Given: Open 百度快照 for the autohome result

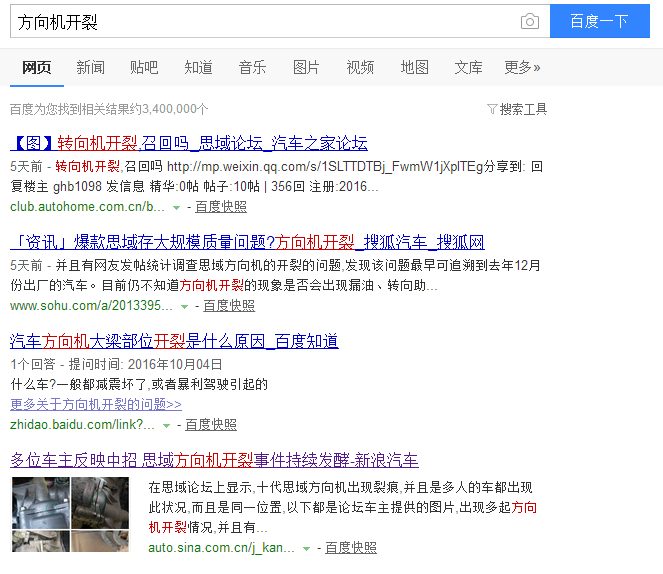Looking at the screenshot, I should [221, 207].
